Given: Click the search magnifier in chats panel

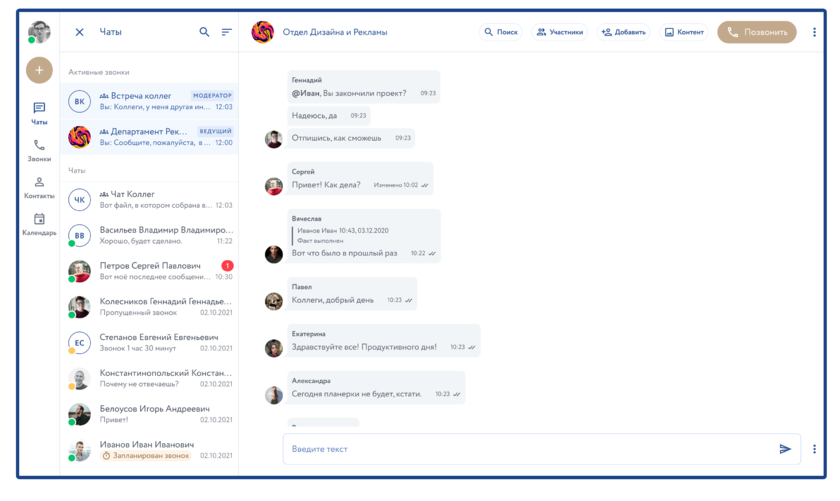Looking at the screenshot, I should [205, 32].
